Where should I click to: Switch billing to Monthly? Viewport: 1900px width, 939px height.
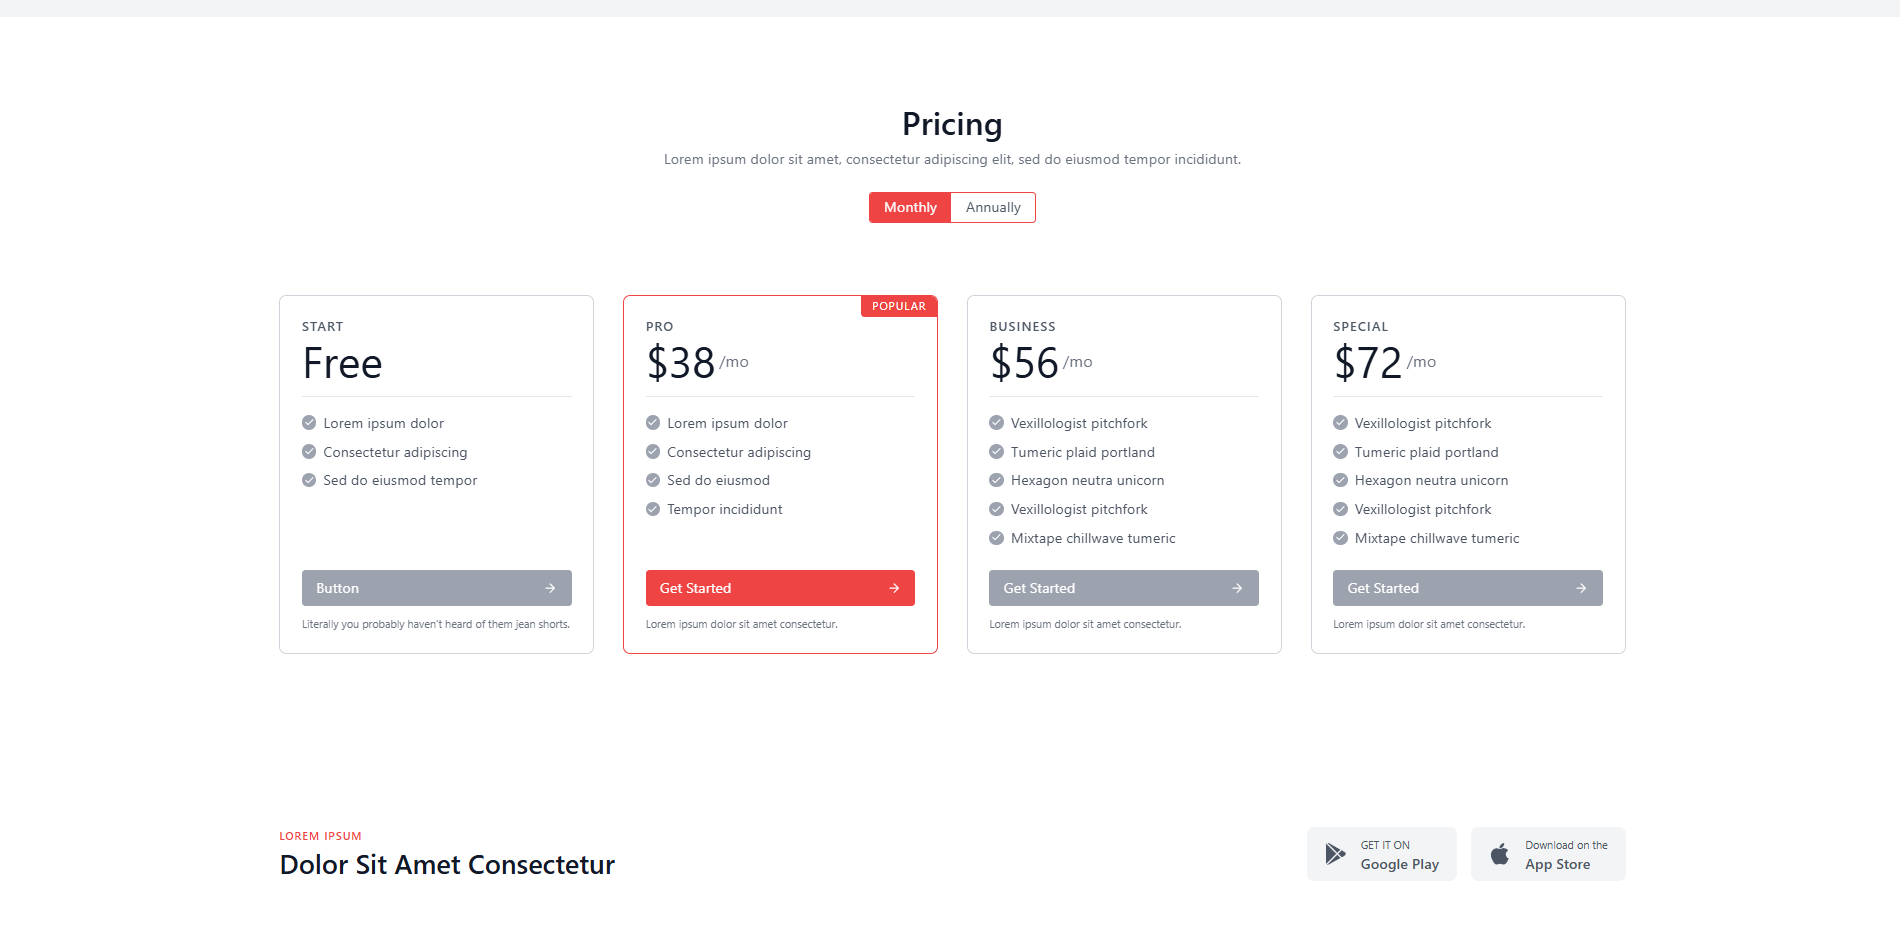coord(910,207)
